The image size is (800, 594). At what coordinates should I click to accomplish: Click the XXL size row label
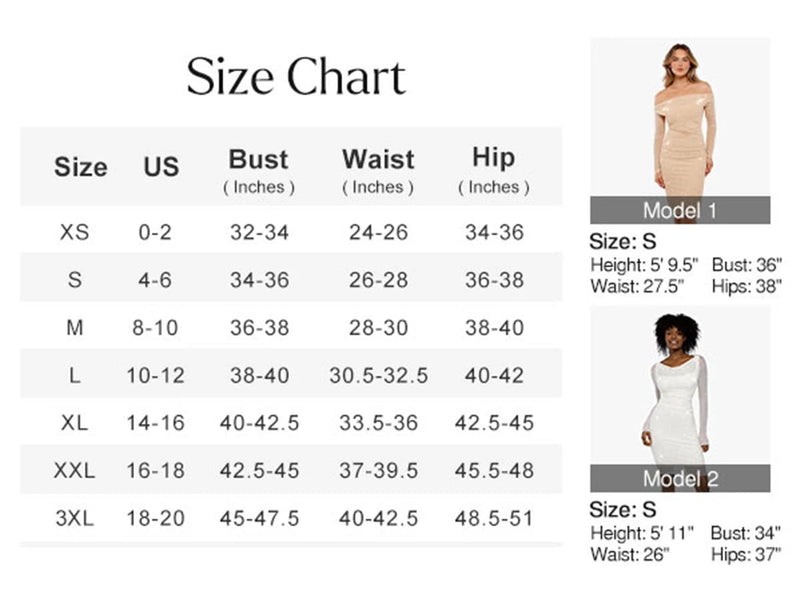point(75,470)
